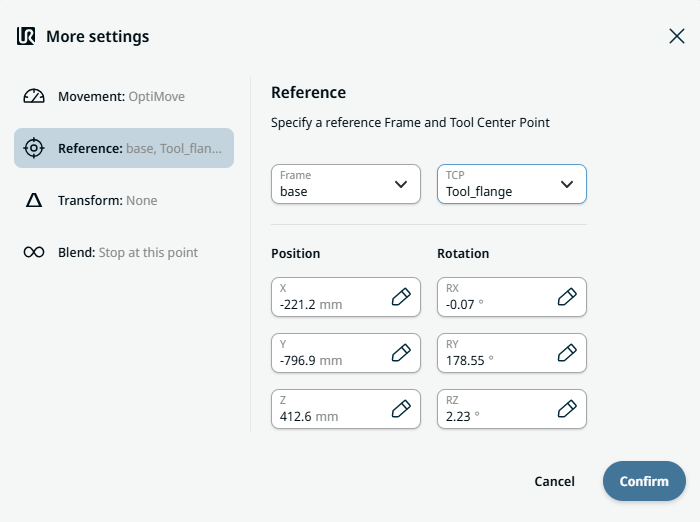Screen dimensions: 700x522
Task: Edit the RX rotation via pencil icon
Action: (566, 297)
